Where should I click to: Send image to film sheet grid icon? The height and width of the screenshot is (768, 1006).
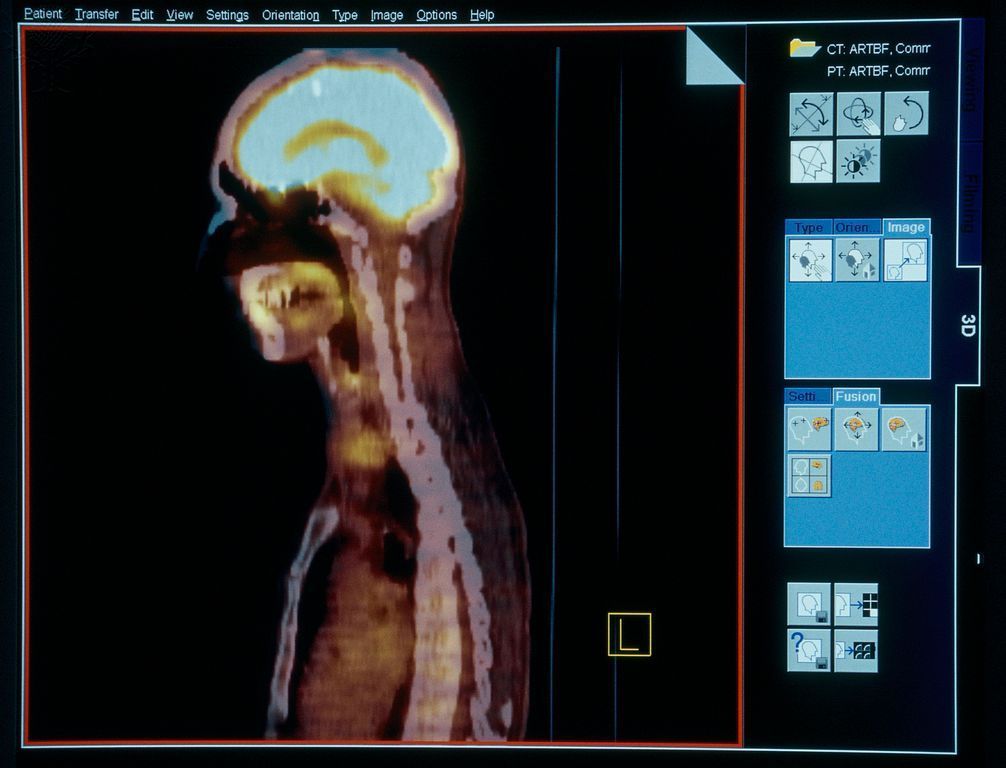pos(856,604)
